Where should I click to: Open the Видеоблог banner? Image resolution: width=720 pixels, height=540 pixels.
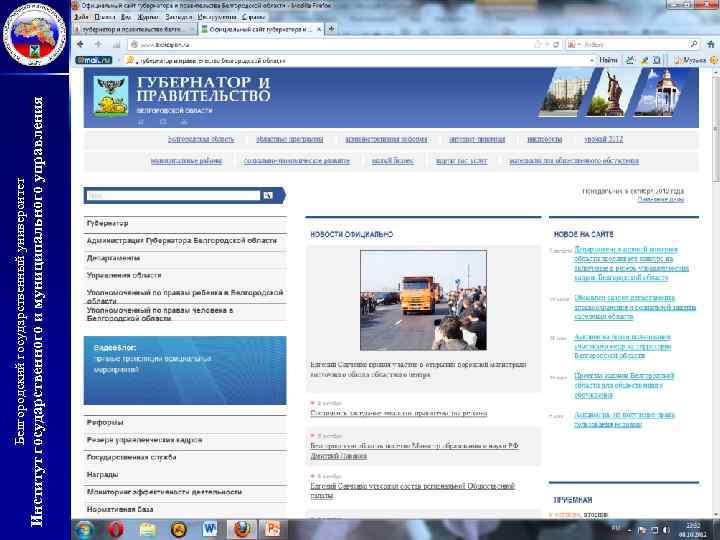tap(185, 371)
